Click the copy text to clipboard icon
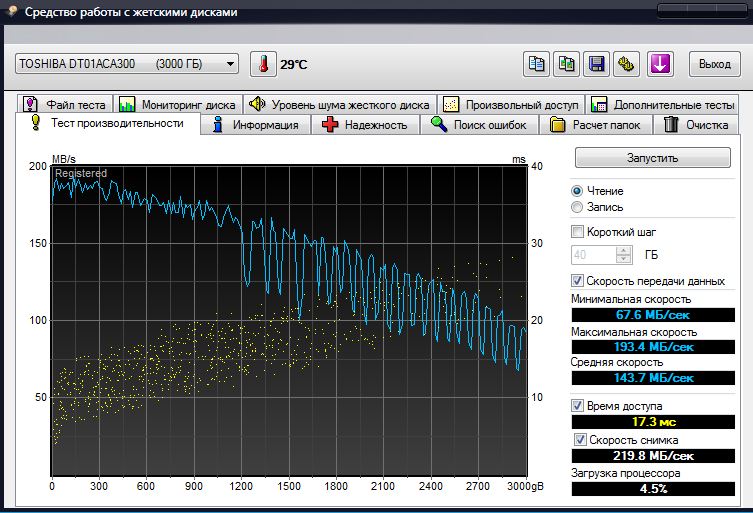The width and height of the screenshot is (753, 513). (x=537, y=64)
